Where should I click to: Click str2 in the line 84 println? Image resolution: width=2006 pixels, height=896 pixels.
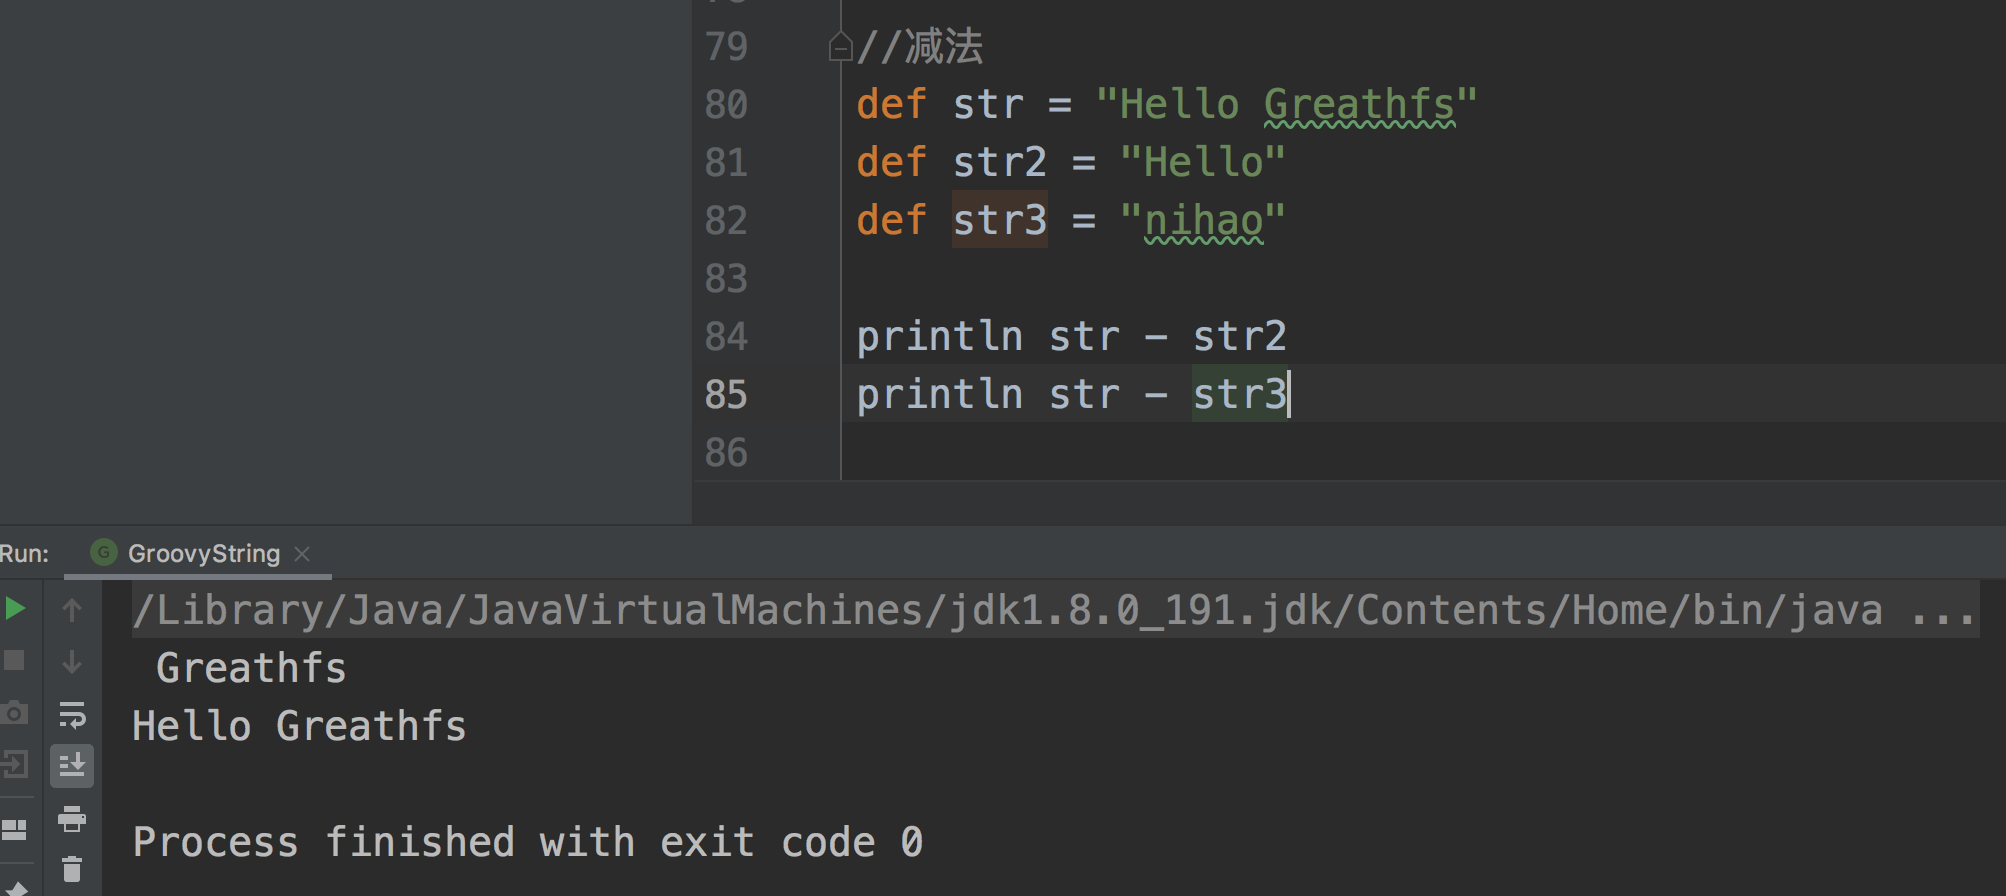1240,336
